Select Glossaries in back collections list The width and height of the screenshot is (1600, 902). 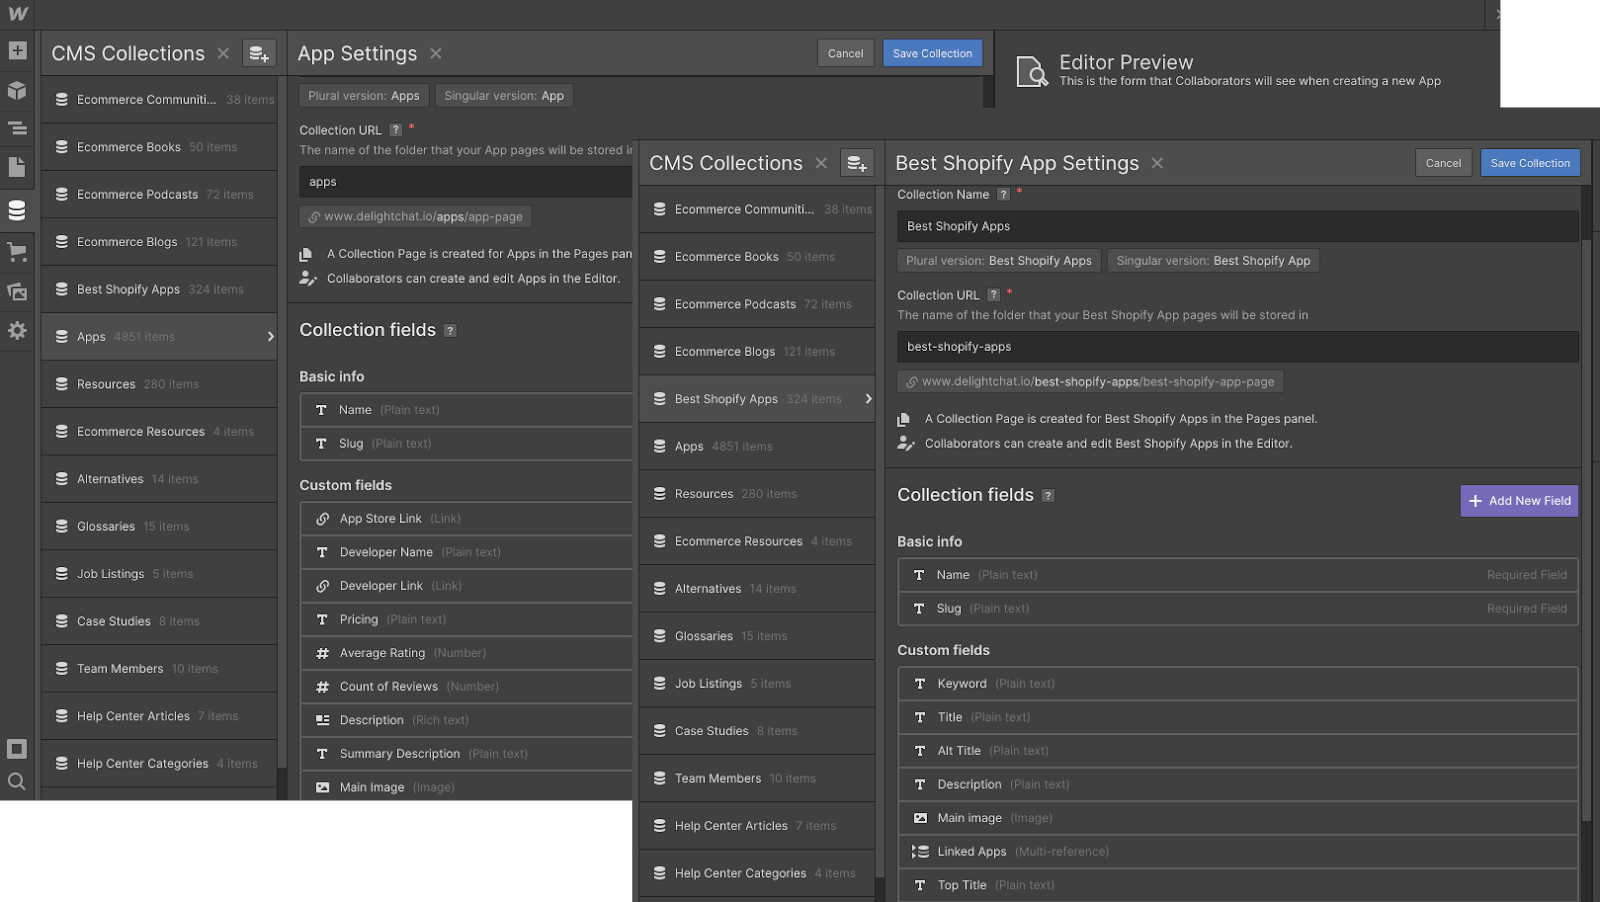pos(159,526)
